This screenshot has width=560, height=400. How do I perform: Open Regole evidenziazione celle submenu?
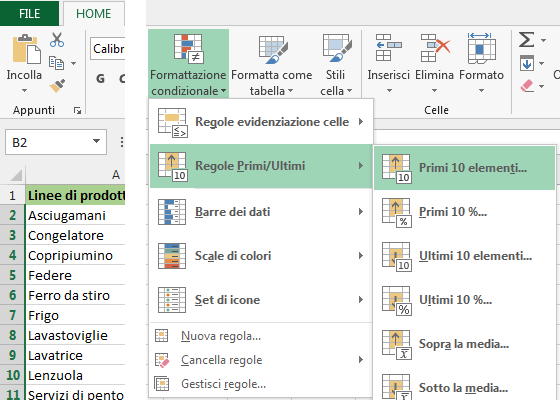point(261,122)
